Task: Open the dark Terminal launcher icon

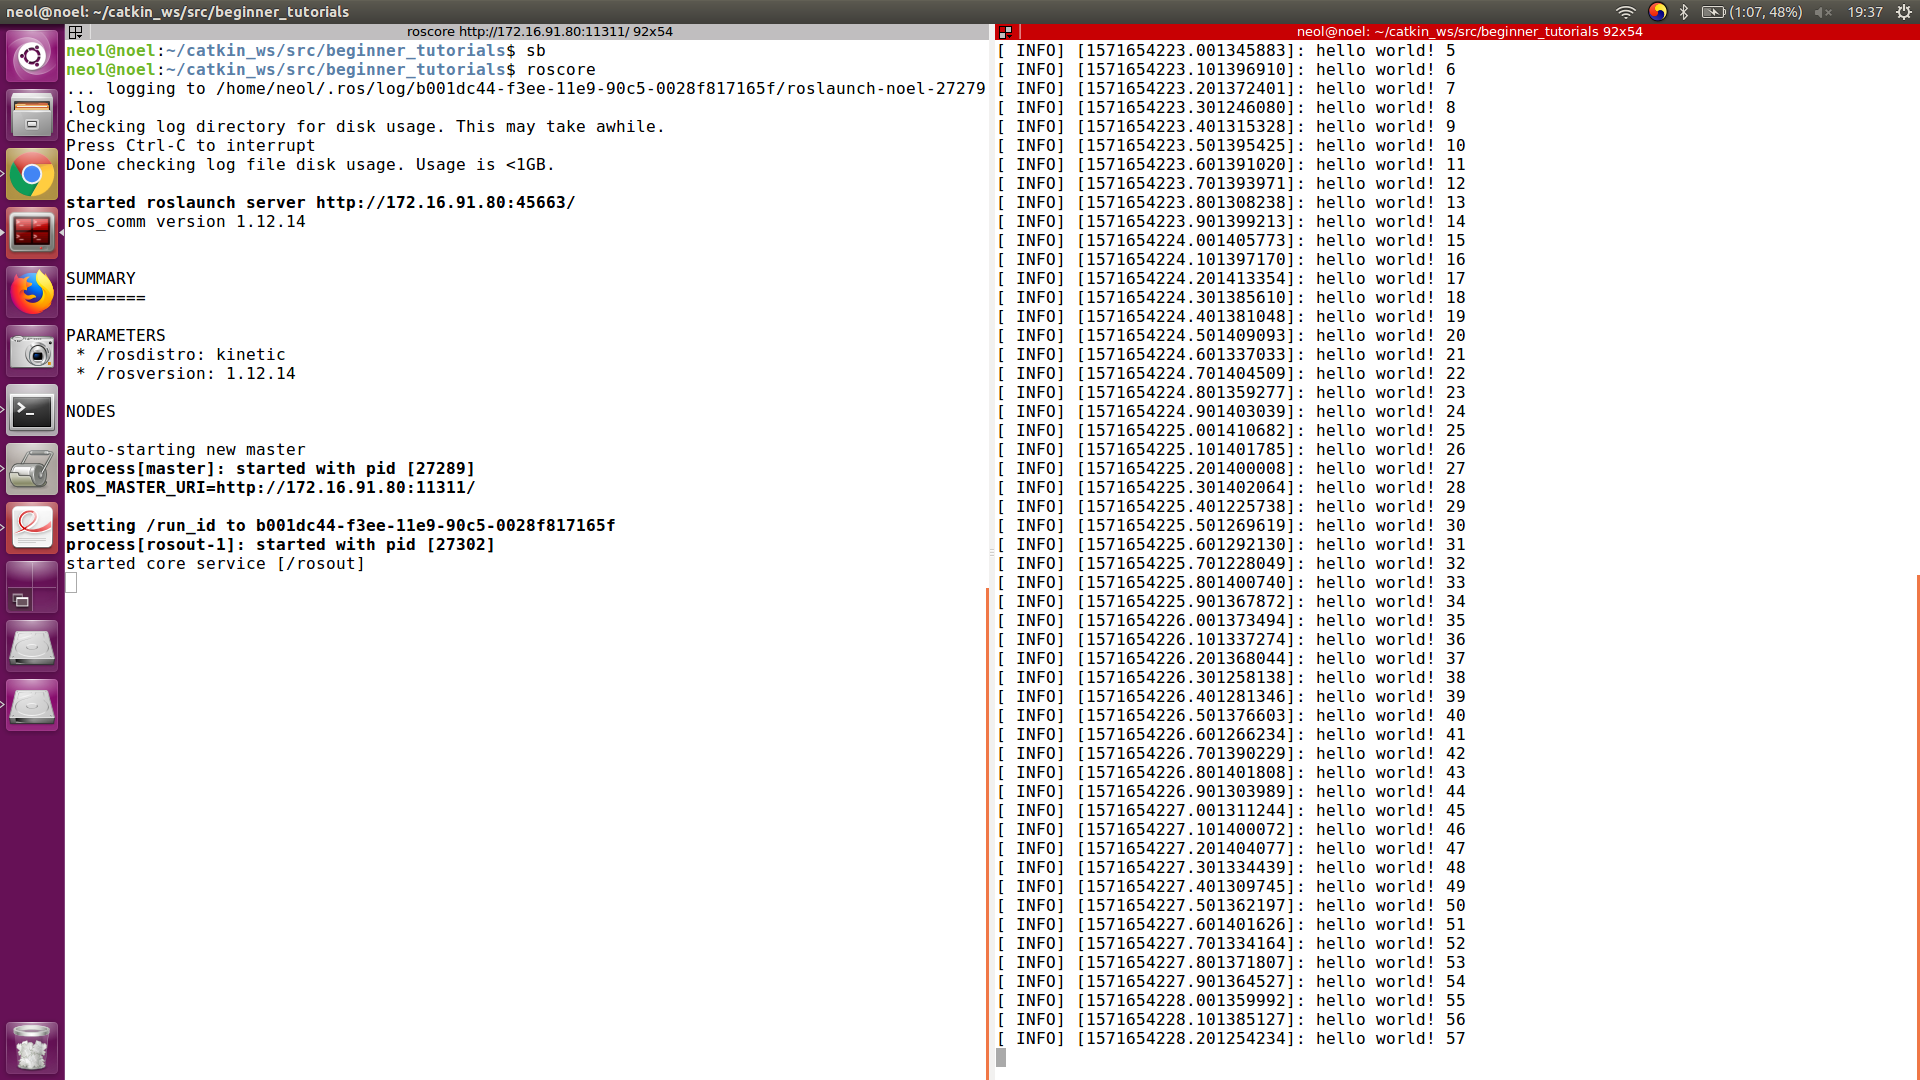Action: (x=32, y=411)
